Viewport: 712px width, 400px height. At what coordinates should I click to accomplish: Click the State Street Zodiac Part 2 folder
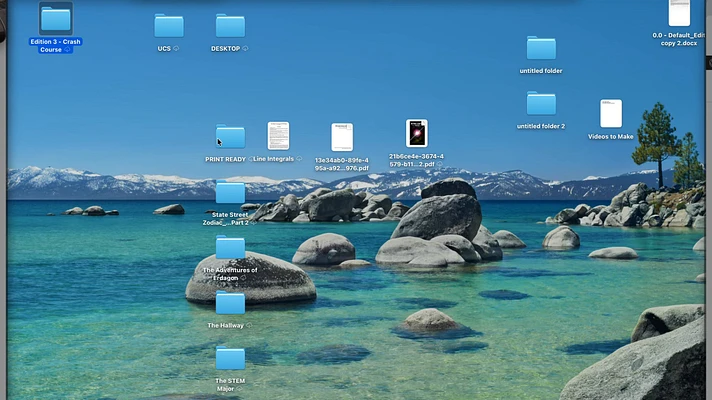[230, 193]
